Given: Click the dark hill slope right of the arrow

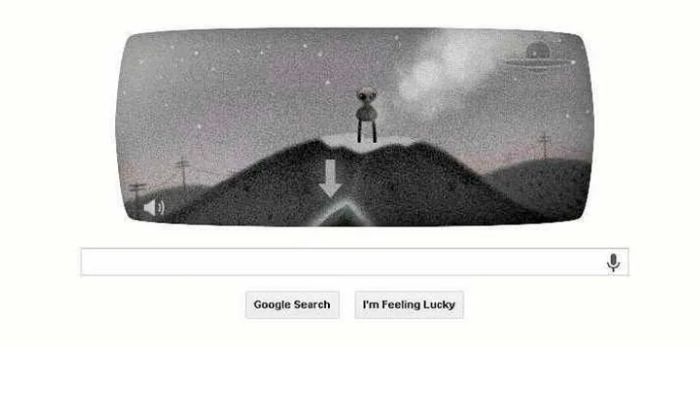Looking at the screenshot, I should coord(429,188).
